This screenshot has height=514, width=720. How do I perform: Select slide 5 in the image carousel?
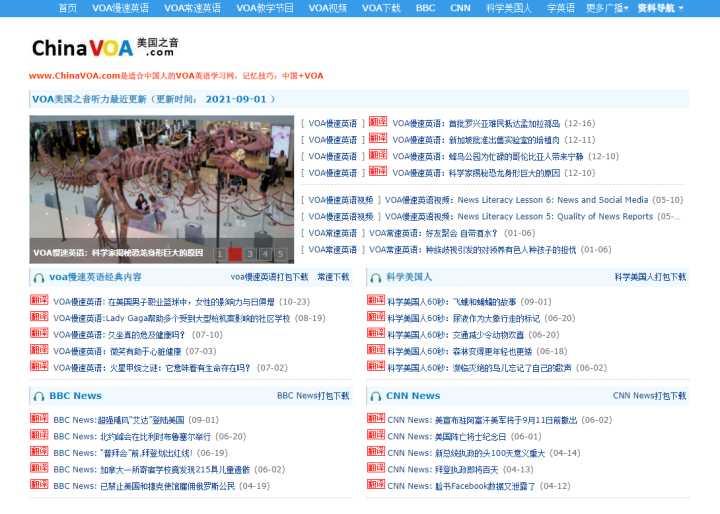[280, 254]
